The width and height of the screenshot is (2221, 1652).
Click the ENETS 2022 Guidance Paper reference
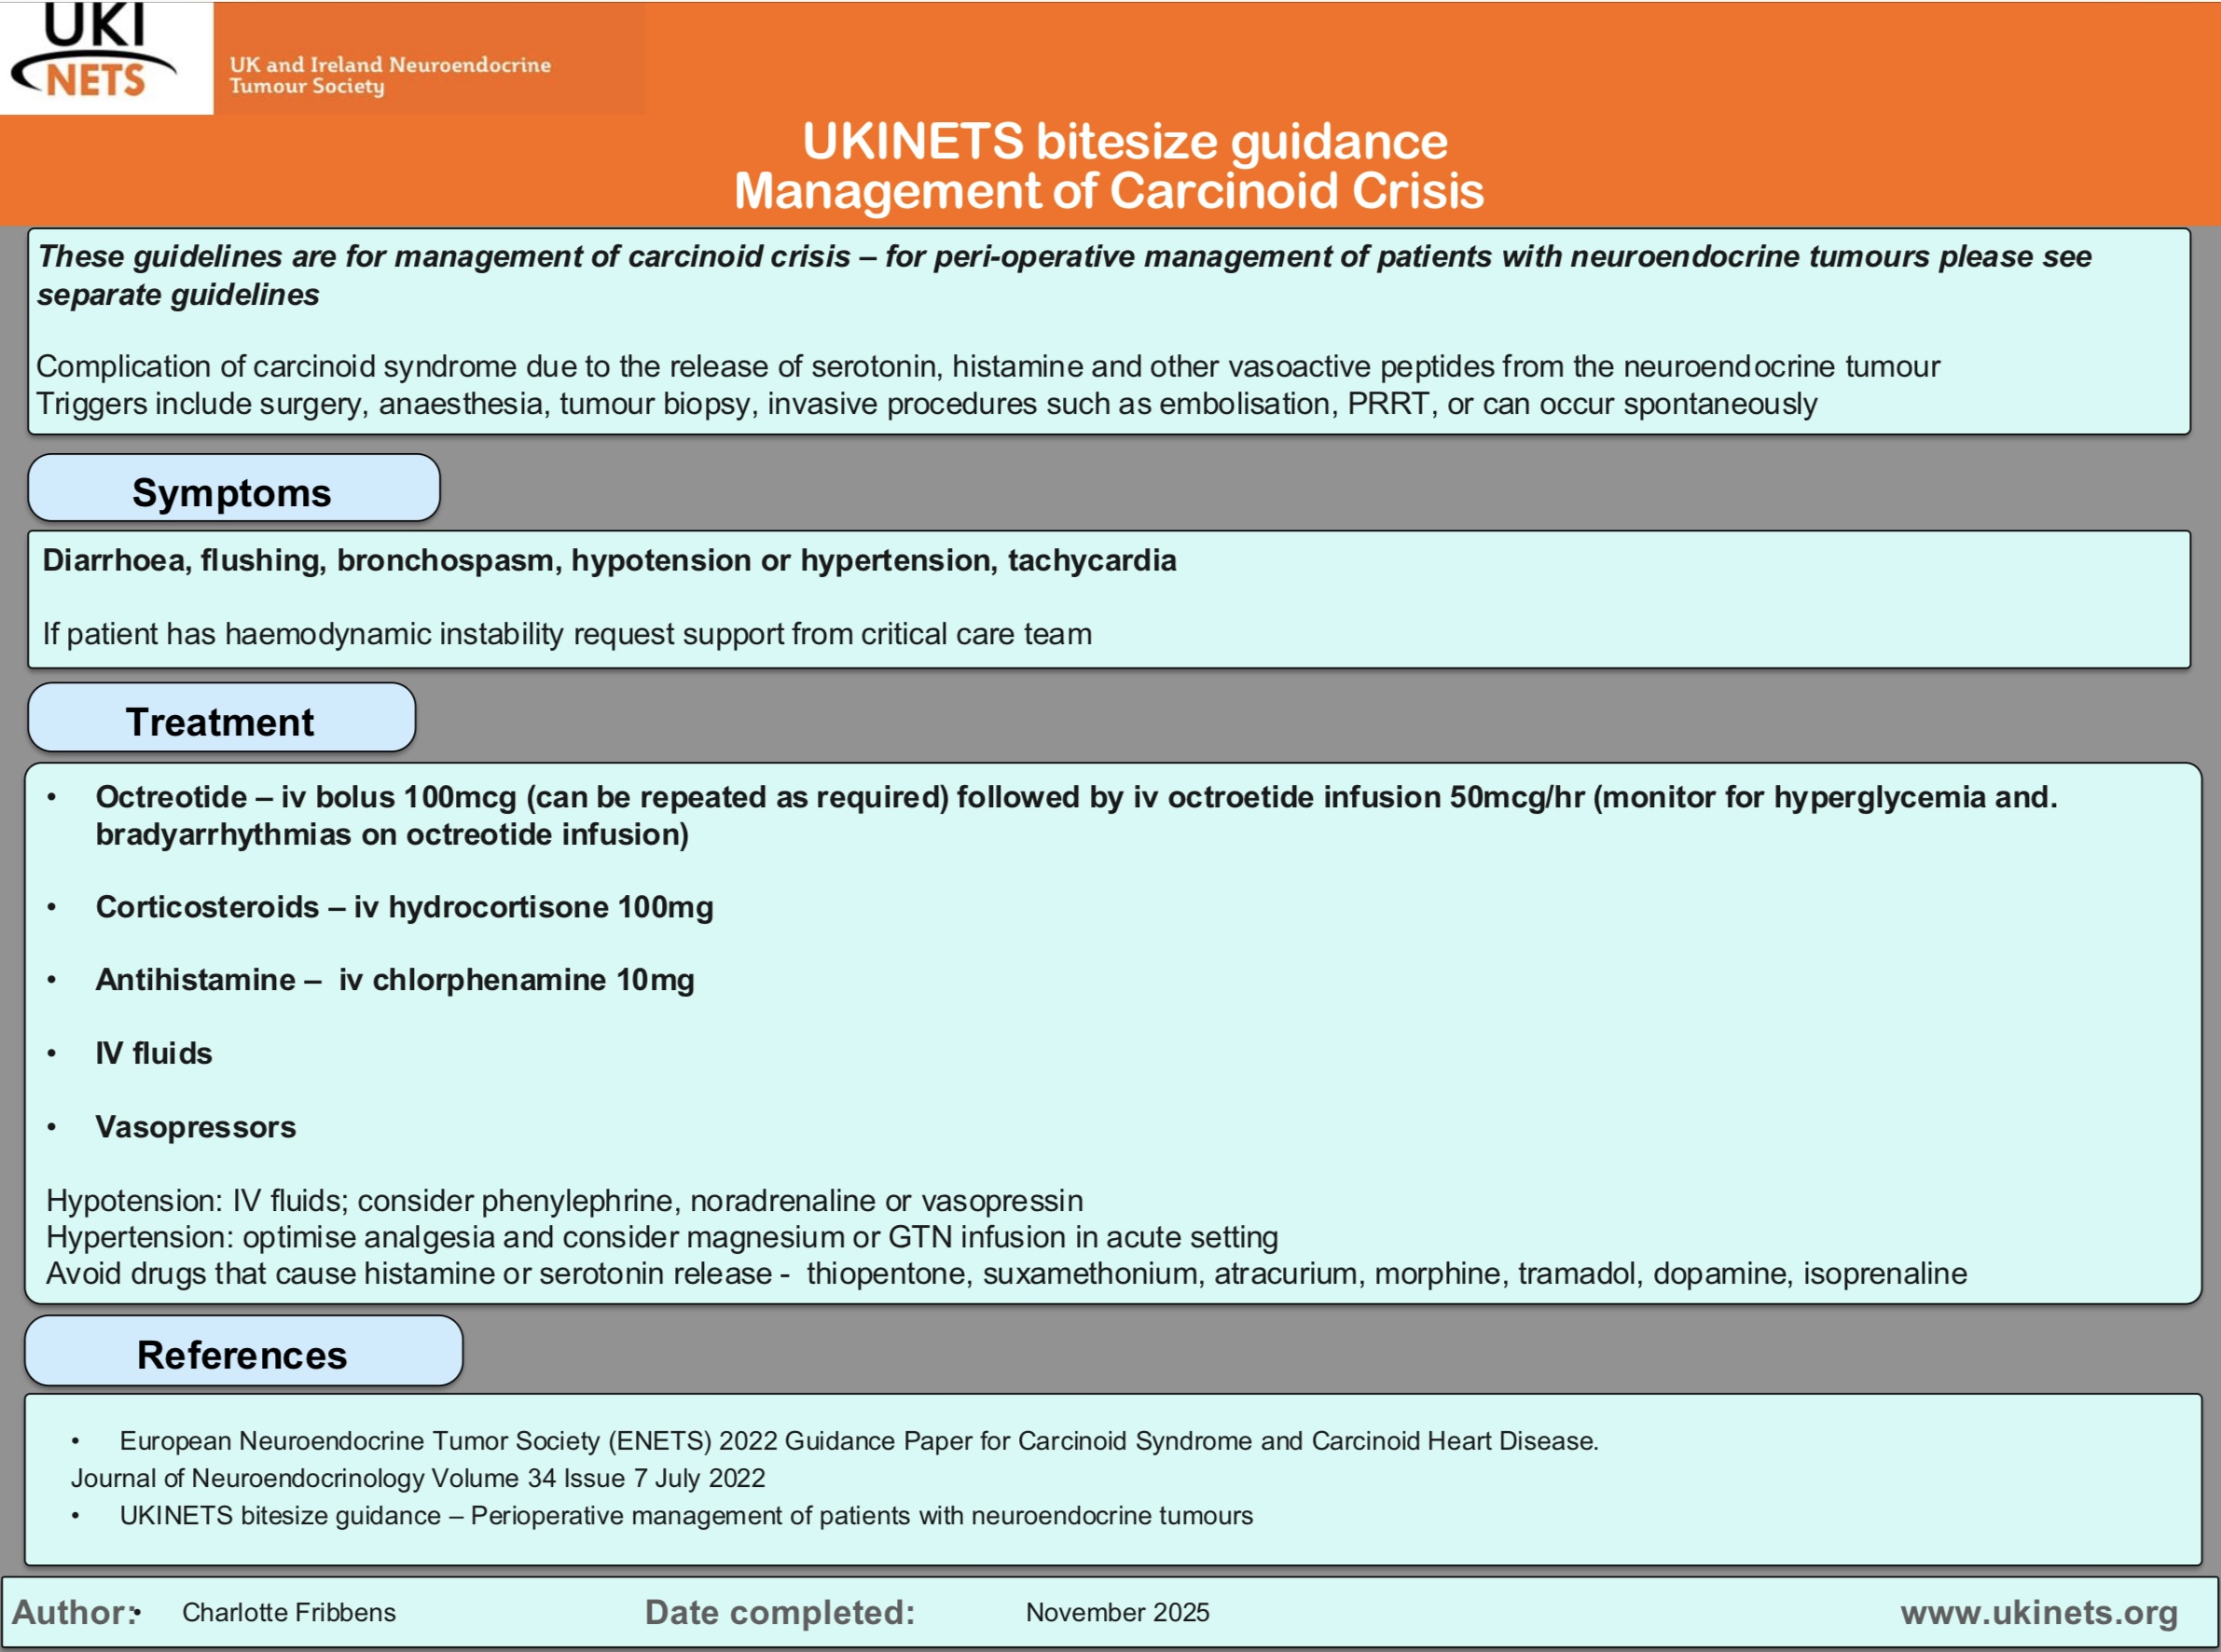point(858,1440)
